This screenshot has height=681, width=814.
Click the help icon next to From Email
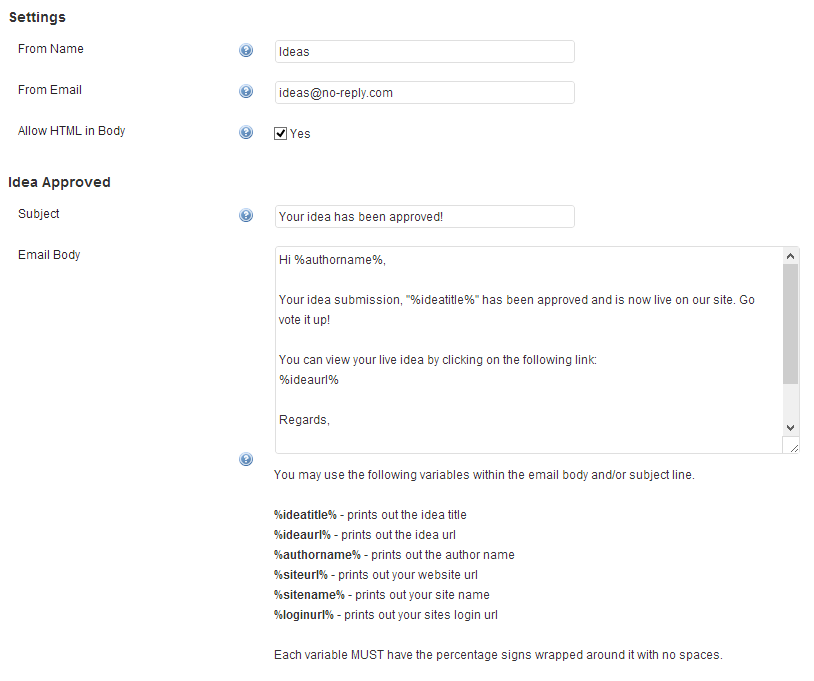pos(246,91)
